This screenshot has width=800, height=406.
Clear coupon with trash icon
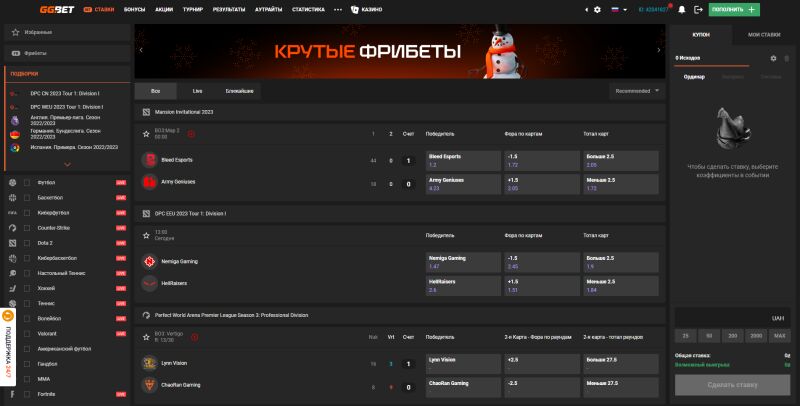click(x=786, y=58)
